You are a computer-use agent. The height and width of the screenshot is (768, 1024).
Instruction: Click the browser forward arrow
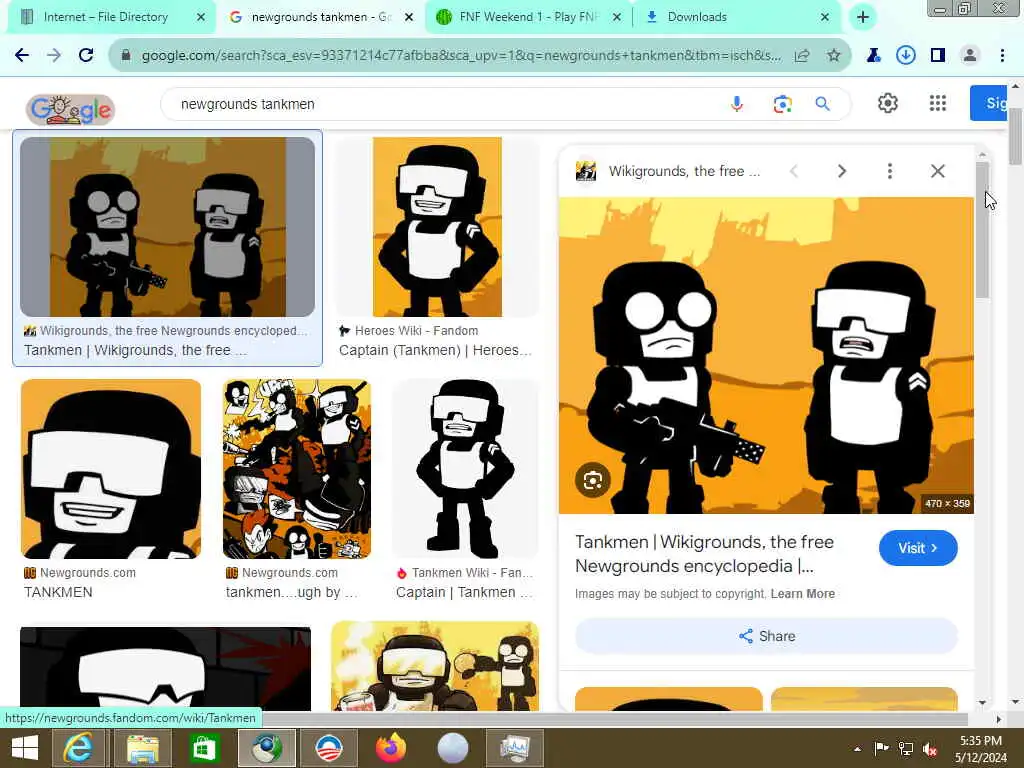tap(54, 56)
